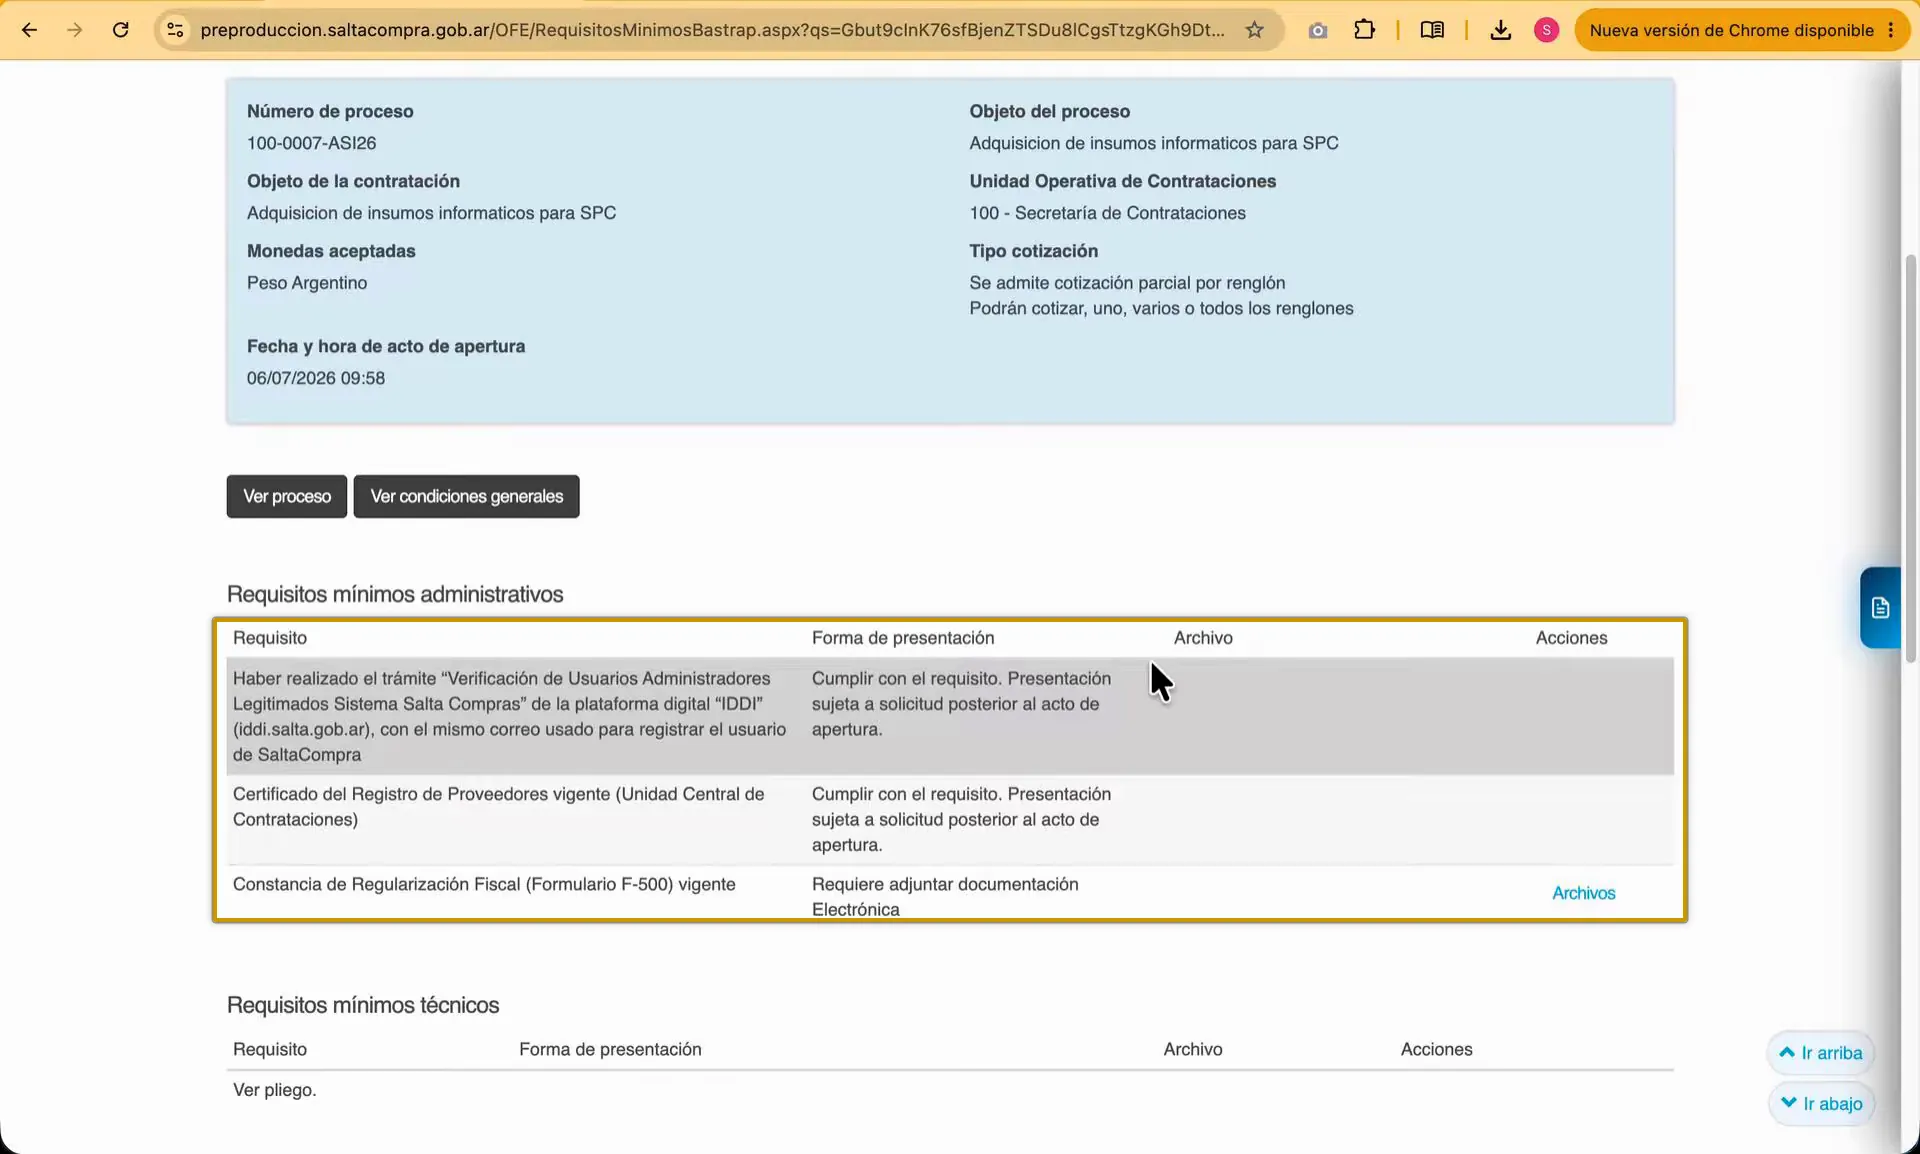Click 'Requiere adjuntar documentación Electrónica' cell
Image resolution: width=1920 pixels, height=1154 pixels.
point(945,896)
